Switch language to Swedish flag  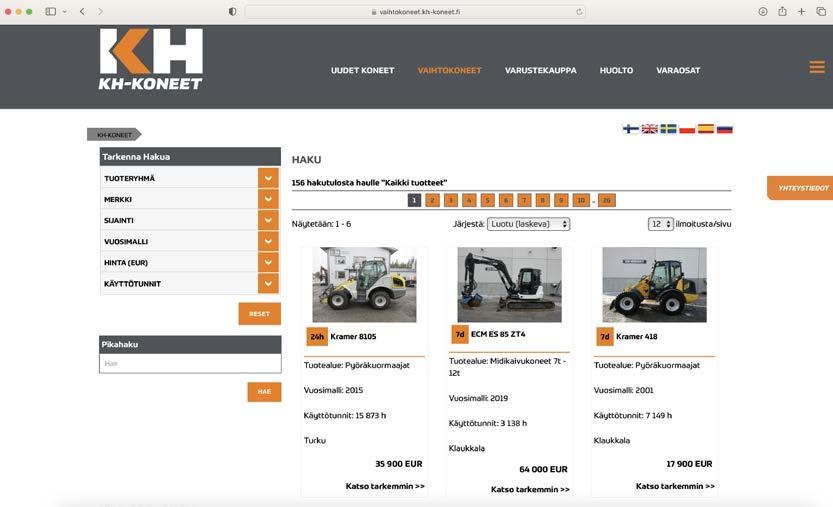[668, 129]
